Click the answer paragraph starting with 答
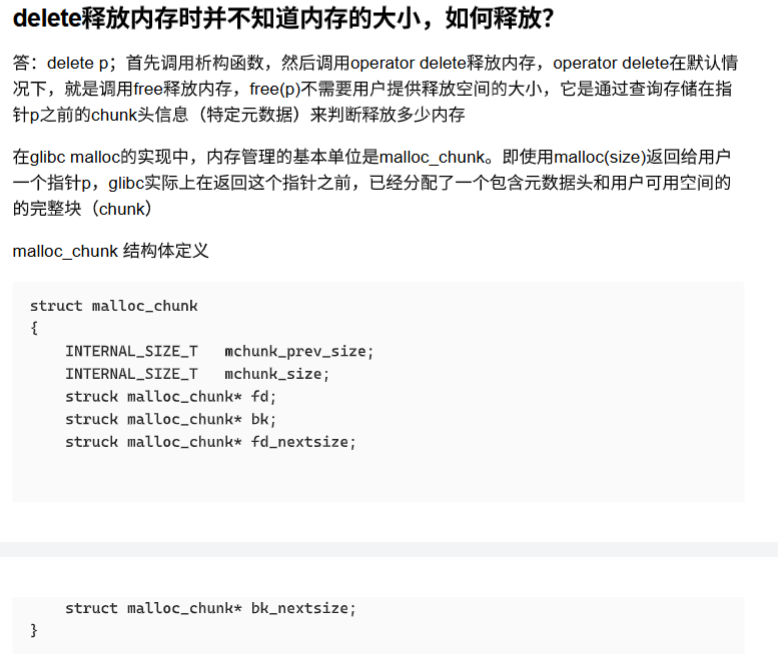Viewport: 778px width, 654px height. (x=375, y=89)
